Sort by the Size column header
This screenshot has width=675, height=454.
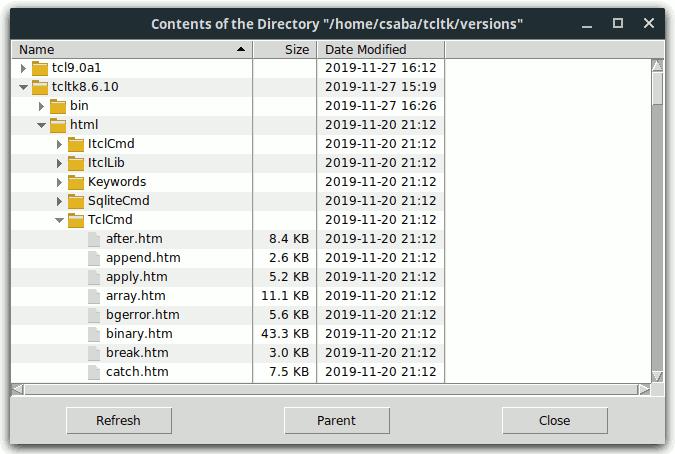click(x=285, y=49)
